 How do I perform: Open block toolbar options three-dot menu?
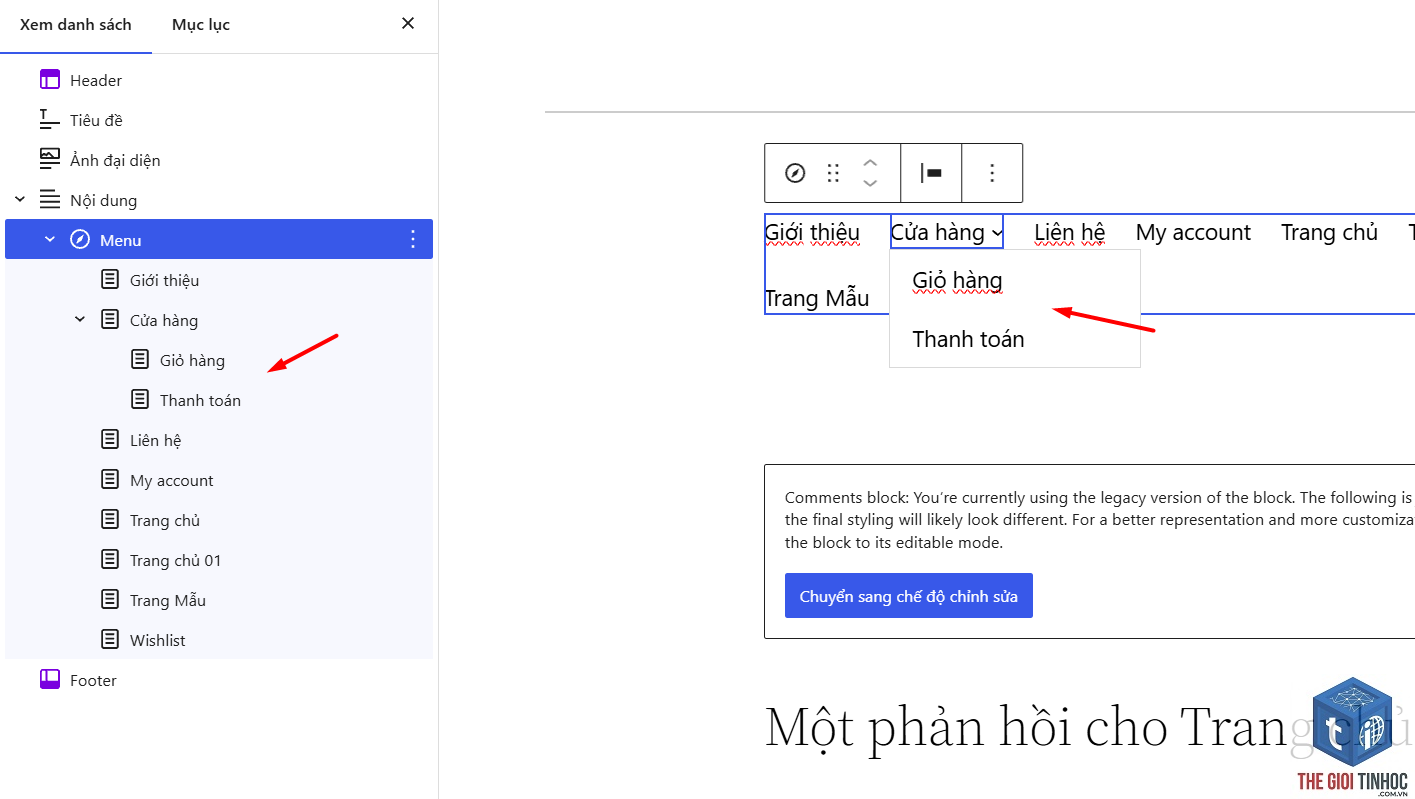(x=992, y=173)
